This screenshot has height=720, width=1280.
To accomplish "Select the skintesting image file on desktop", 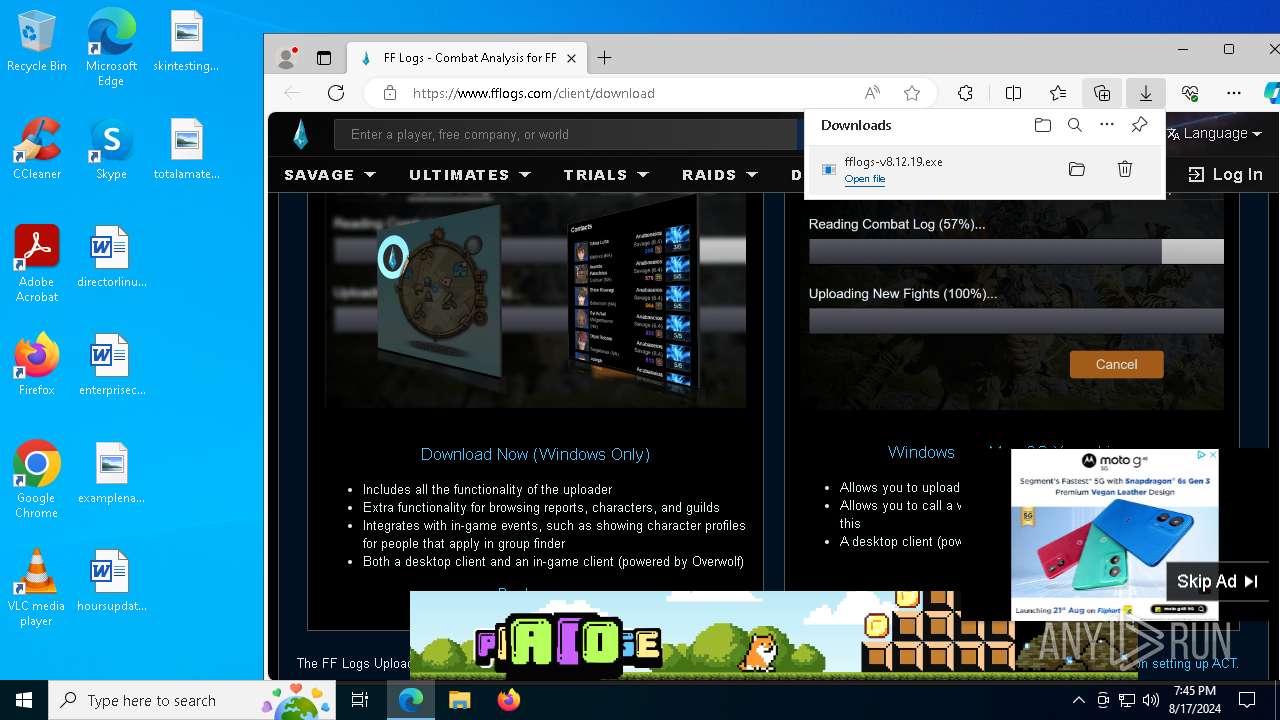I will (x=186, y=41).
